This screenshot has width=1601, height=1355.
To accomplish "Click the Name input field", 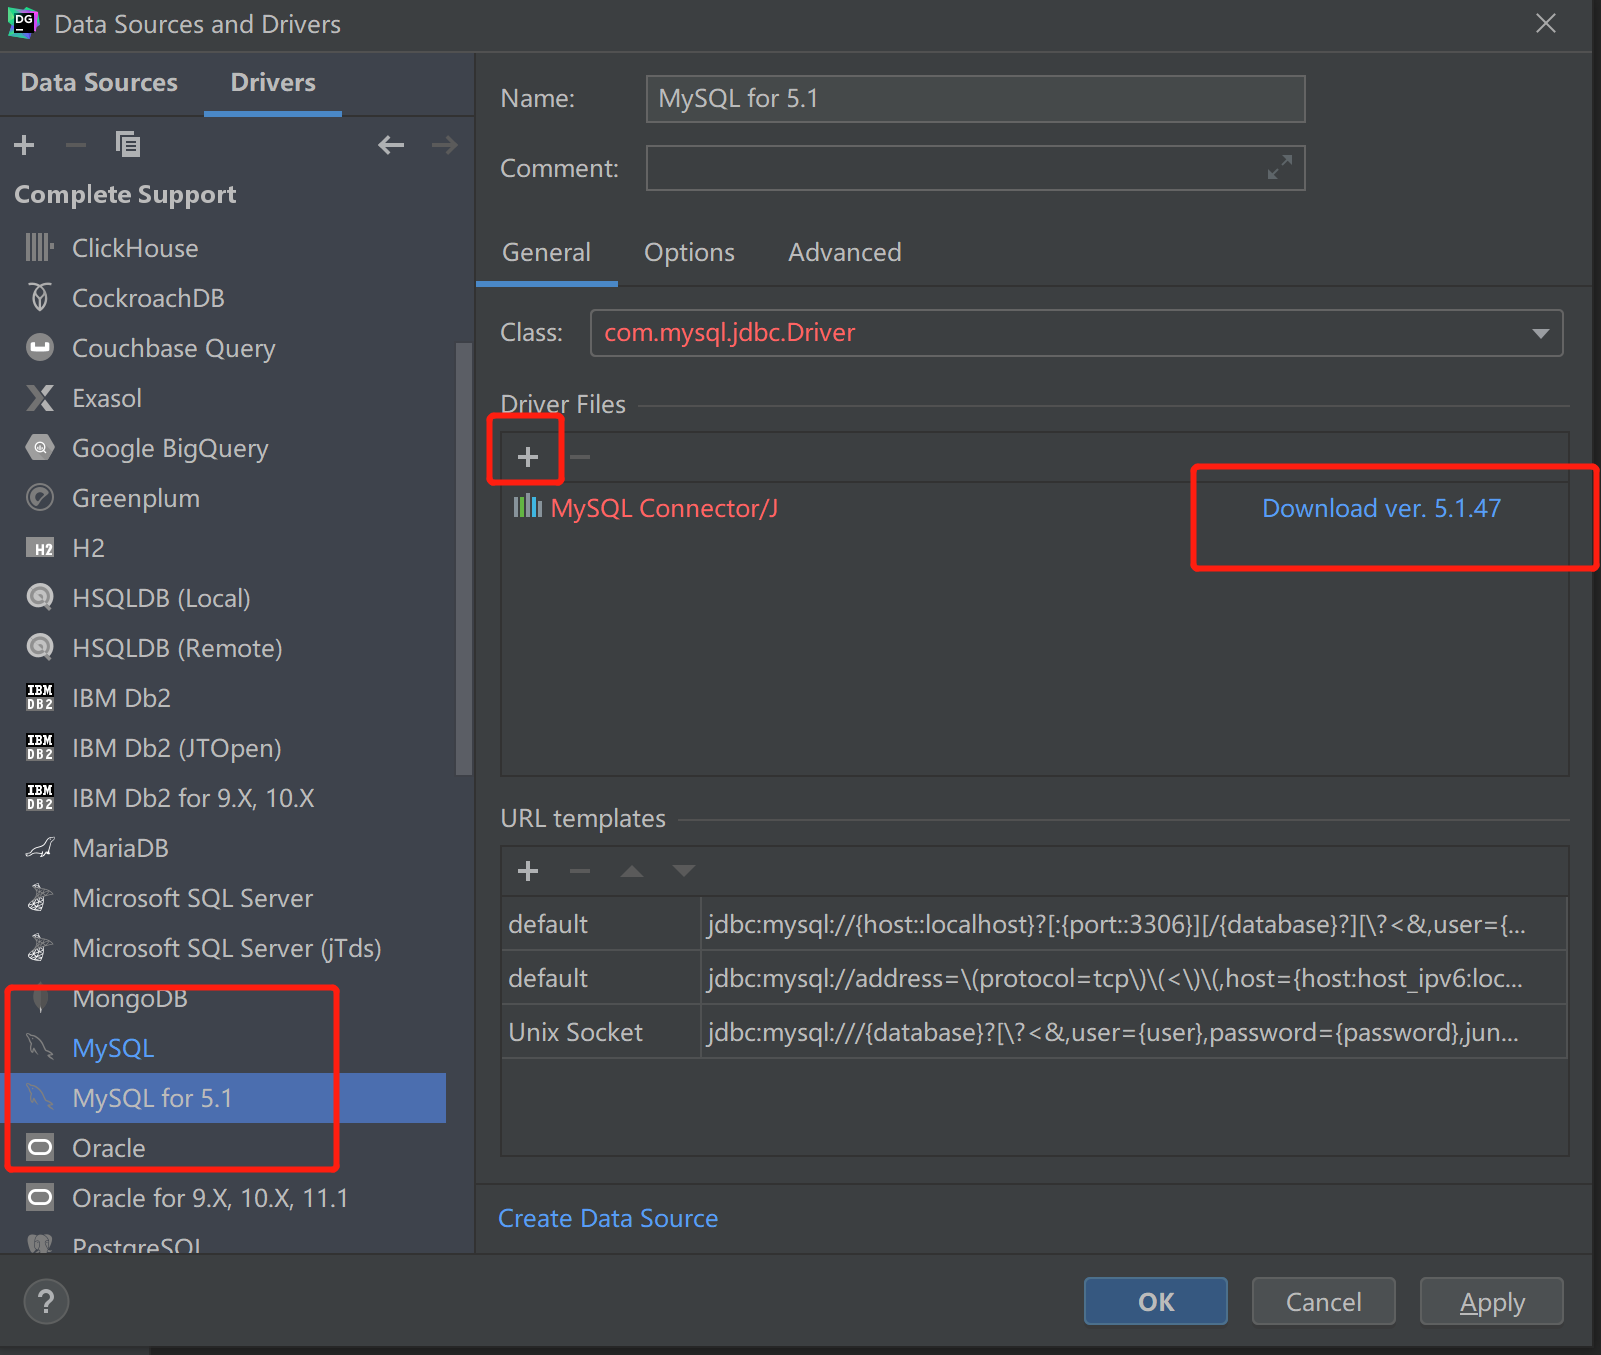I will tap(975, 99).
